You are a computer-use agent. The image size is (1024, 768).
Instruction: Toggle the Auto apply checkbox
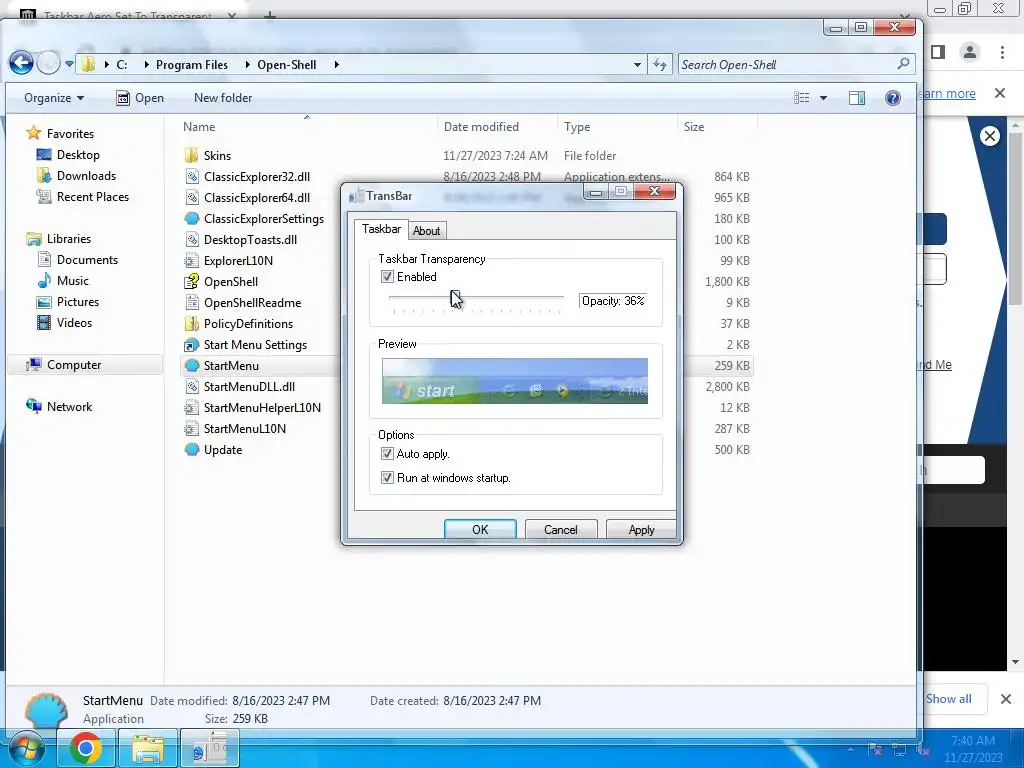[x=387, y=454]
